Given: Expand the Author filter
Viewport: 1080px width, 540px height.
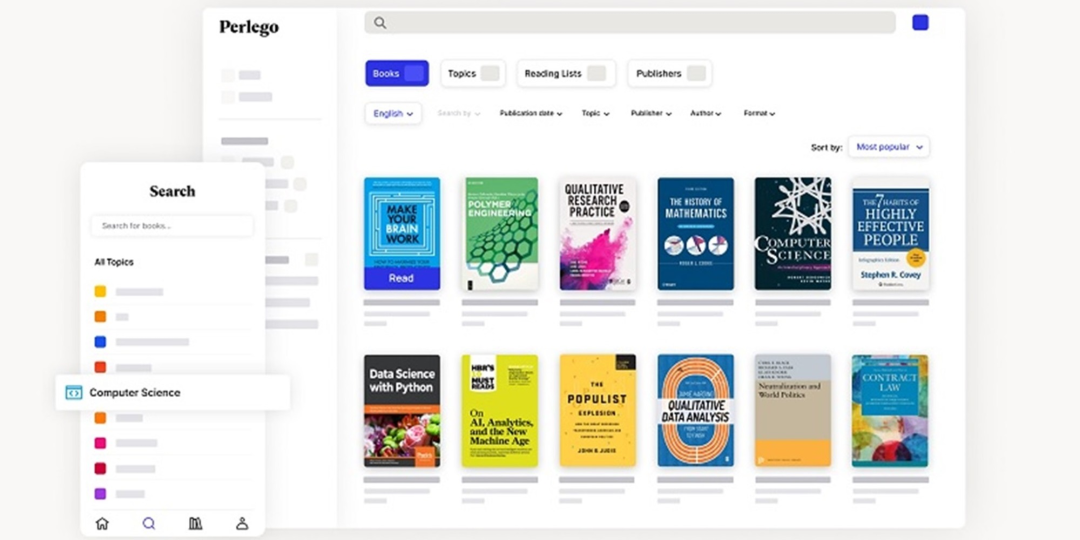Looking at the screenshot, I should click(x=705, y=114).
